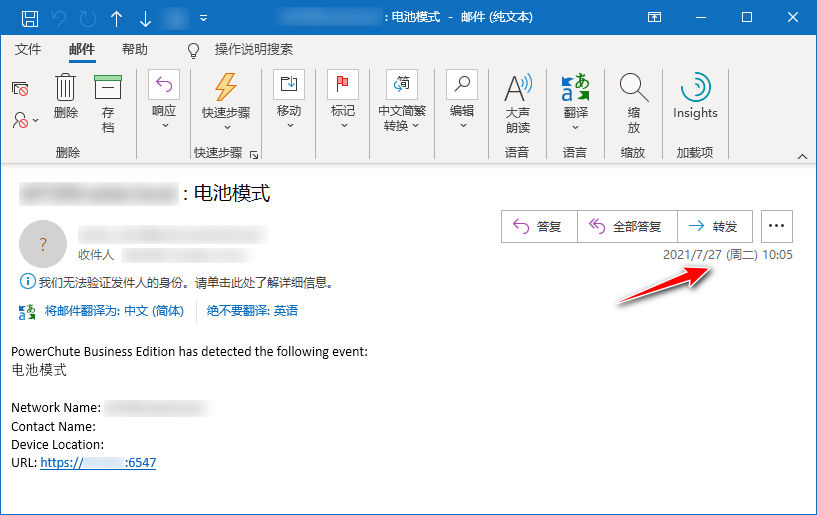Click the 2021/7/27 (周二) 10:05 timestamp
This screenshot has width=817, height=515.
click(x=727, y=255)
